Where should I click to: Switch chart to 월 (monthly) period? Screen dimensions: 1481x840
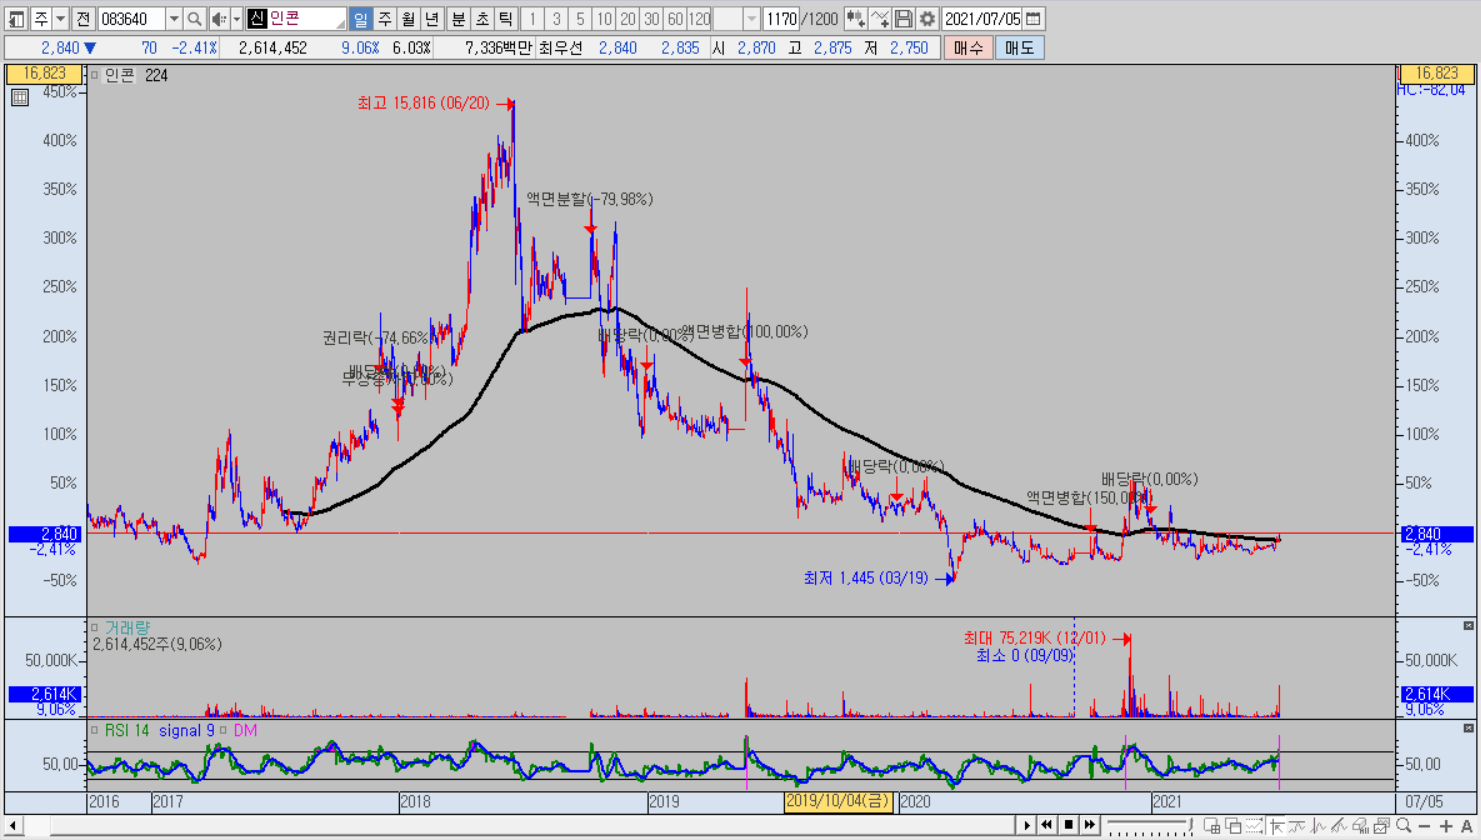408,19
